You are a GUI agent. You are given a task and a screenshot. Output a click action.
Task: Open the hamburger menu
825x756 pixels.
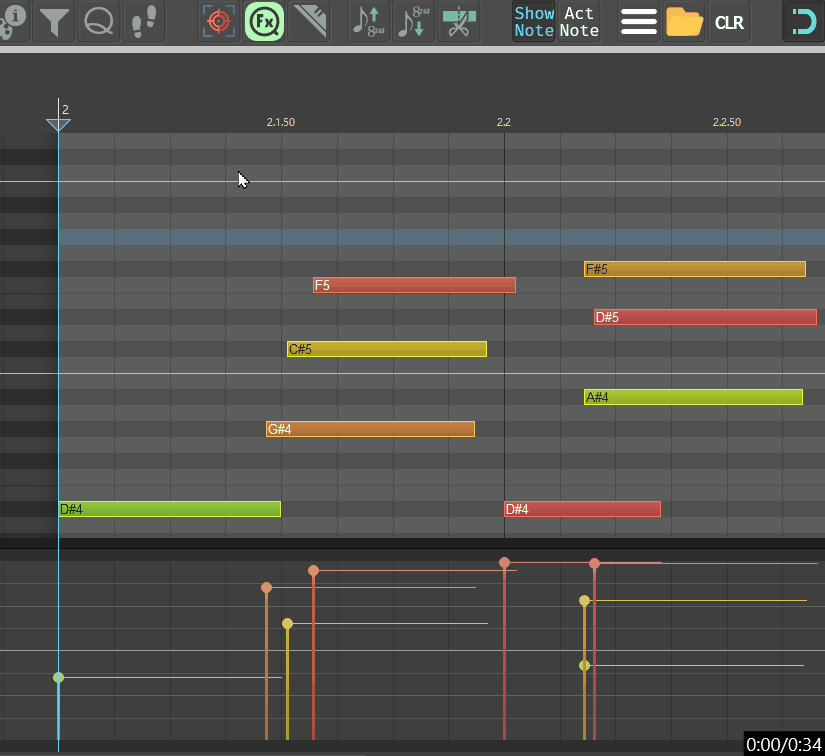point(638,22)
